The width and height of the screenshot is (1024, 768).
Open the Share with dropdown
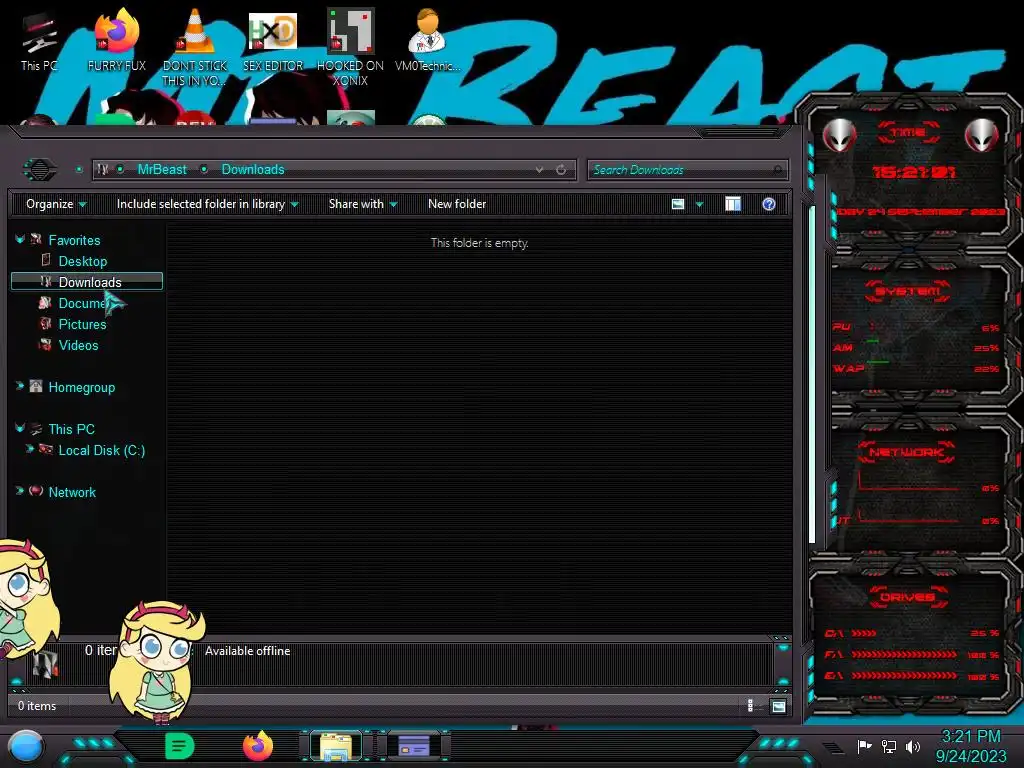pyautogui.click(x=363, y=204)
